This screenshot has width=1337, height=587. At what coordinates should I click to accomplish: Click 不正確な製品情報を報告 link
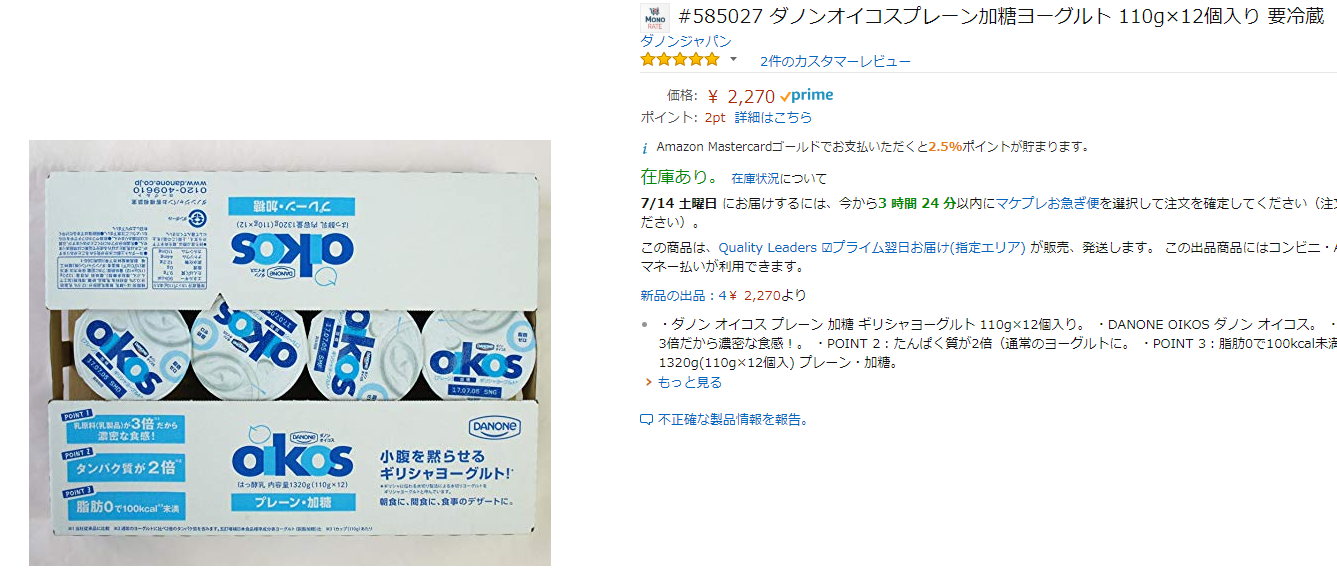pyautogui.click(x=732, y=420)
